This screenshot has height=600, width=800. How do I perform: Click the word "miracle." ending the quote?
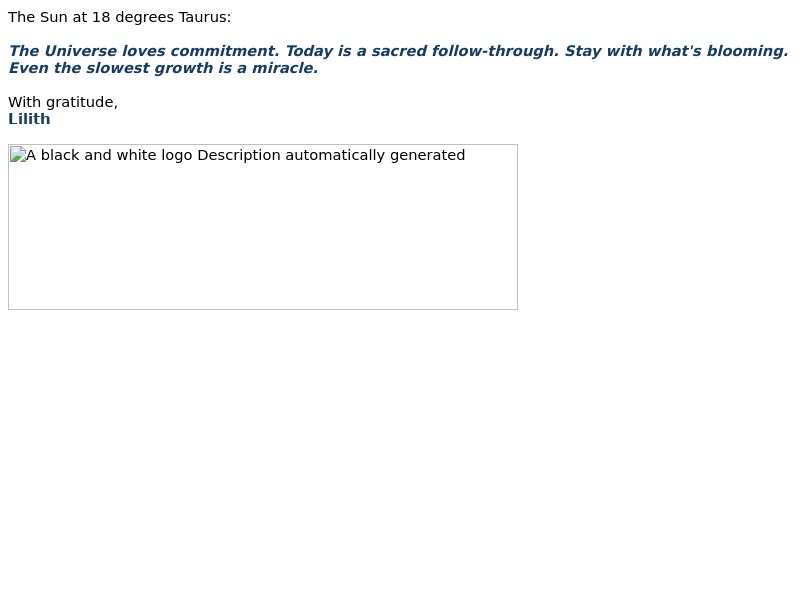pyautogui.click(x=285, y=68)
